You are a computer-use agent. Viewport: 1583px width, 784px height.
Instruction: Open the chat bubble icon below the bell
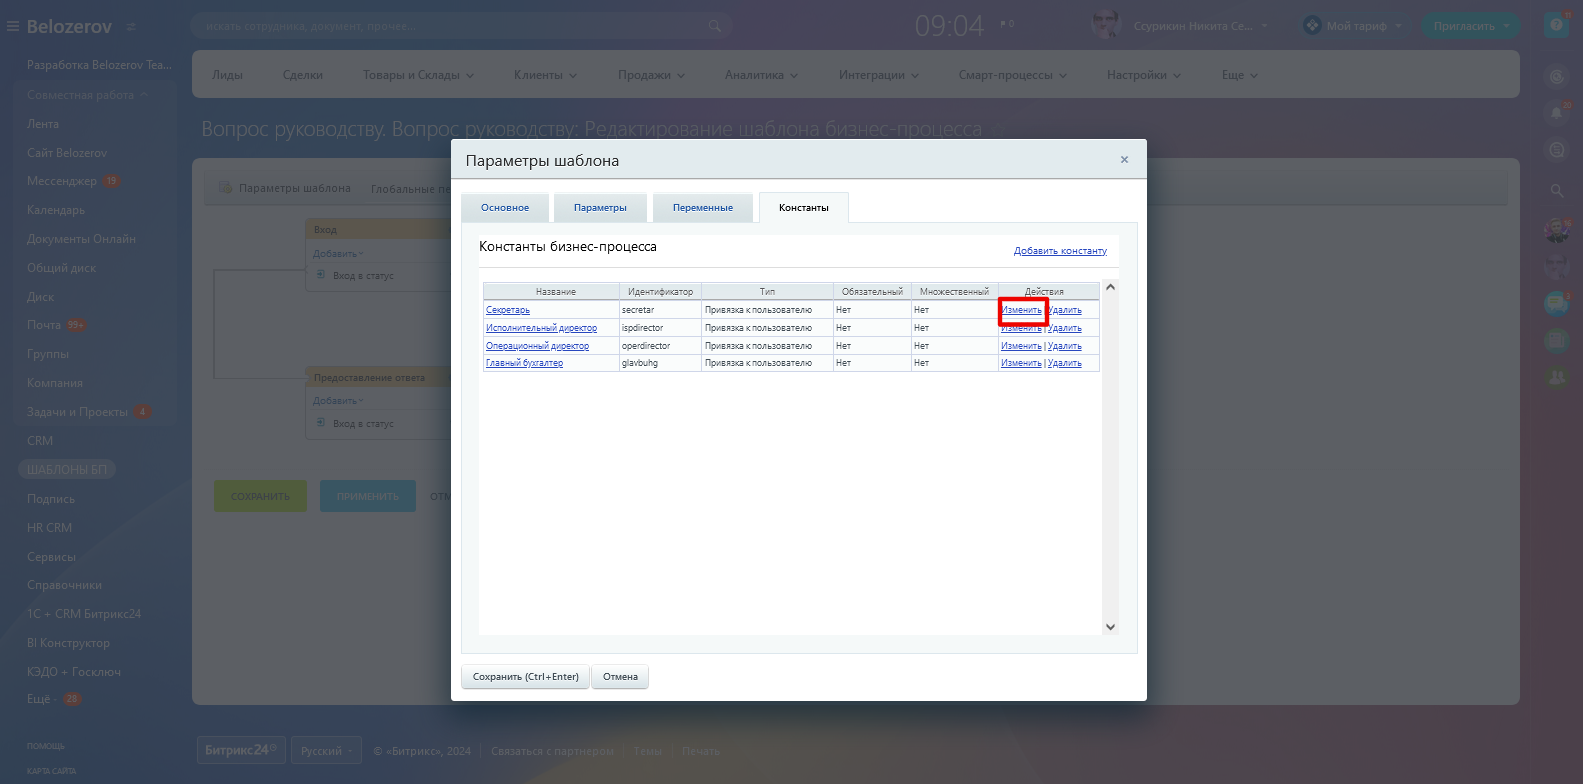pyautogui.click(x=1557, y=150)
